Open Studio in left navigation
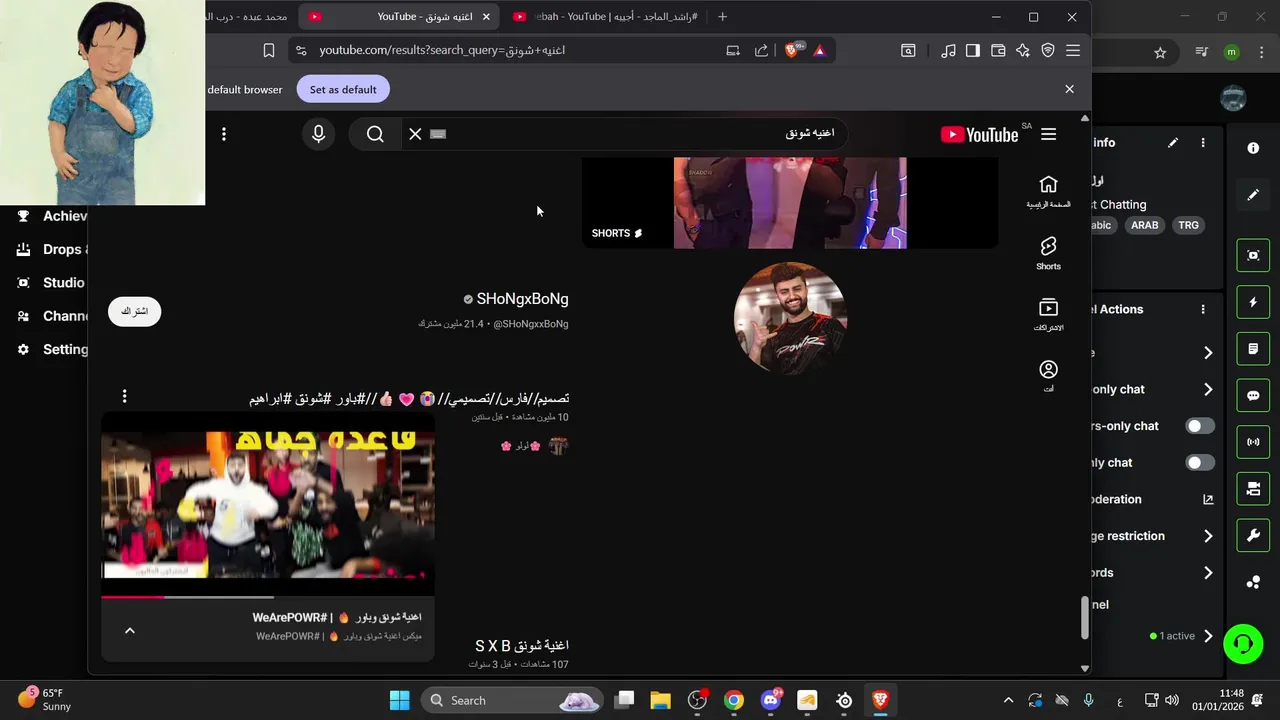 point(51,283)
